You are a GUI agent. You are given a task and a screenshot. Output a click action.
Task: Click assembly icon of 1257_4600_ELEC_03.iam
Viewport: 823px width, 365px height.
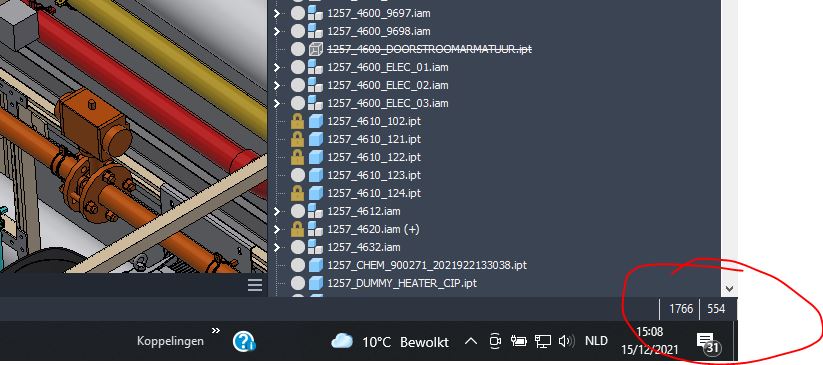(315, 102)
